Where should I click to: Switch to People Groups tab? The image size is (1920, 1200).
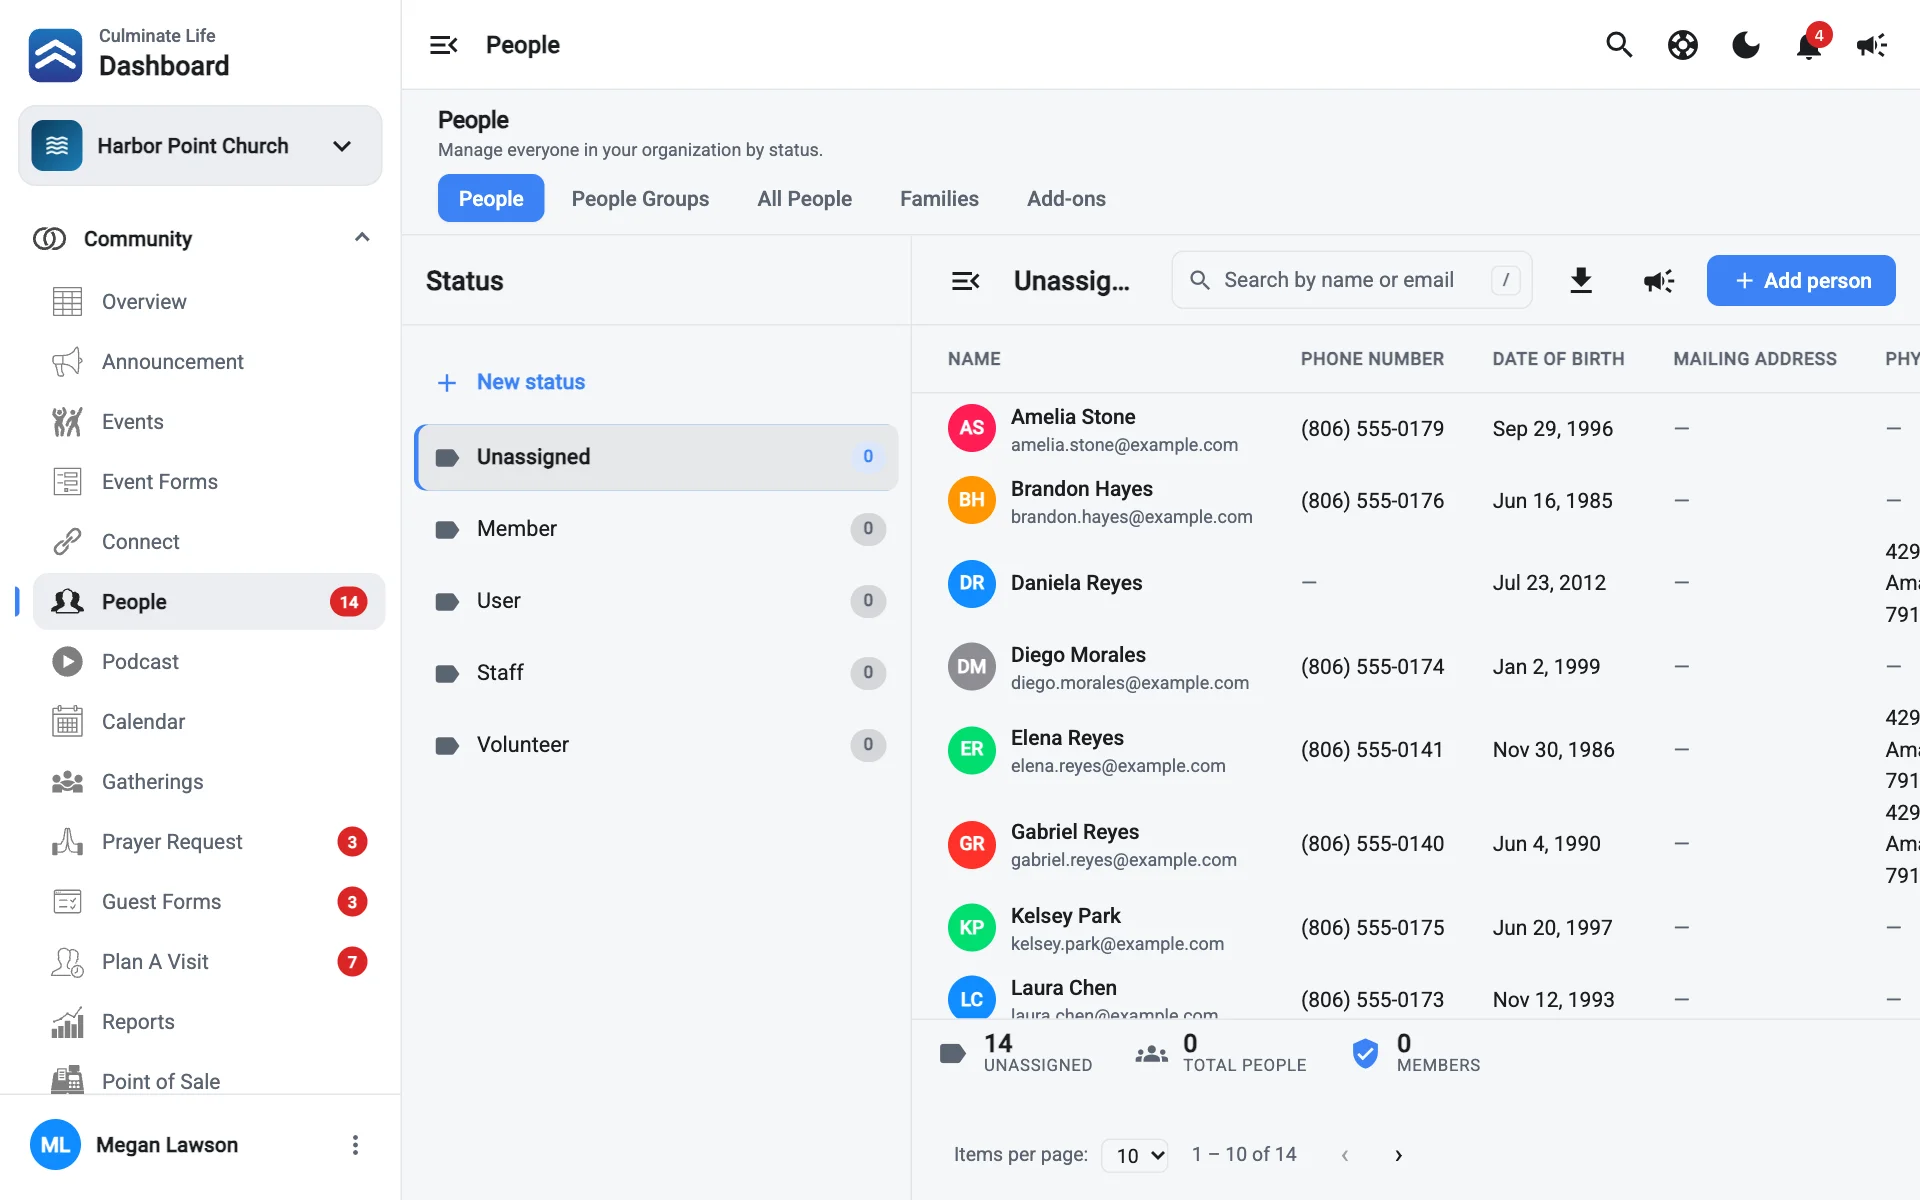pyautogui.click(x=640, y=198)
